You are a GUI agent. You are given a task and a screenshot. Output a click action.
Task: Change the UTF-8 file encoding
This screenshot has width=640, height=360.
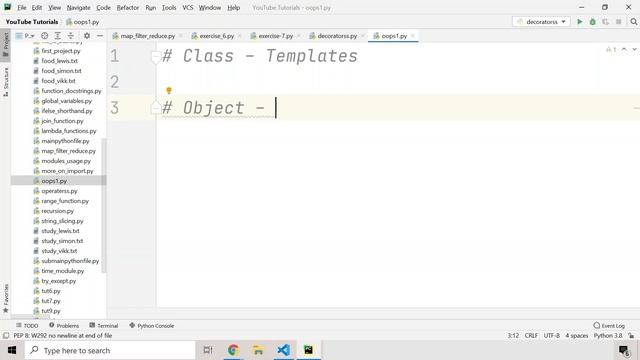[551, 336]
